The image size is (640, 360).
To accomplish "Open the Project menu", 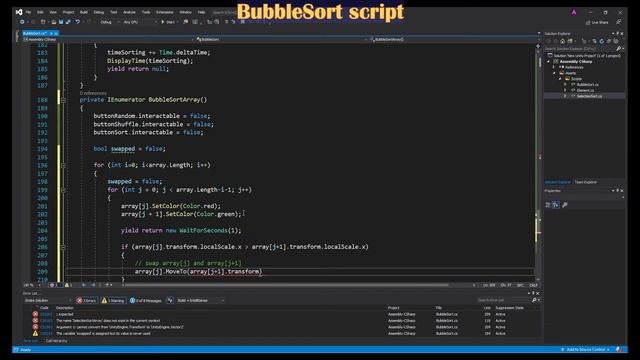I will (x=68, y=12).
